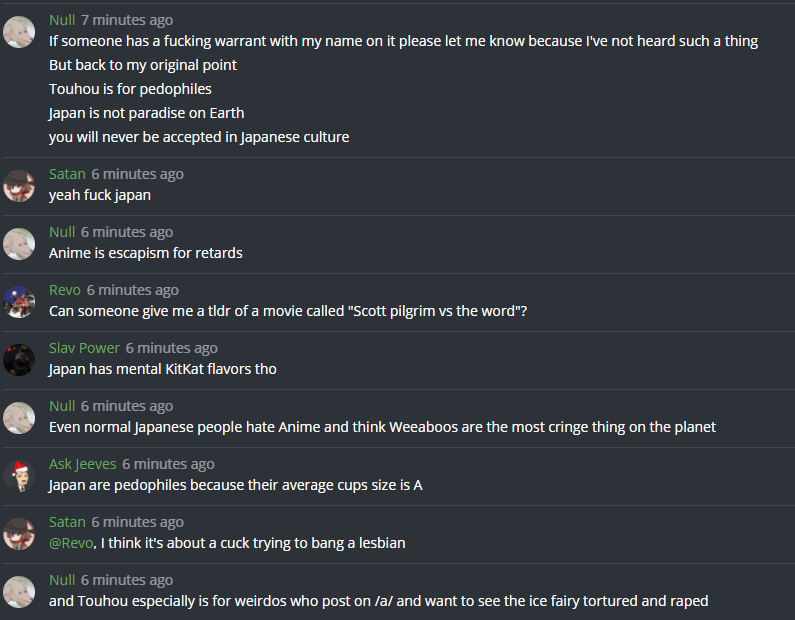Click the timestamp next to Slav Power

click(x=171, y=348)
